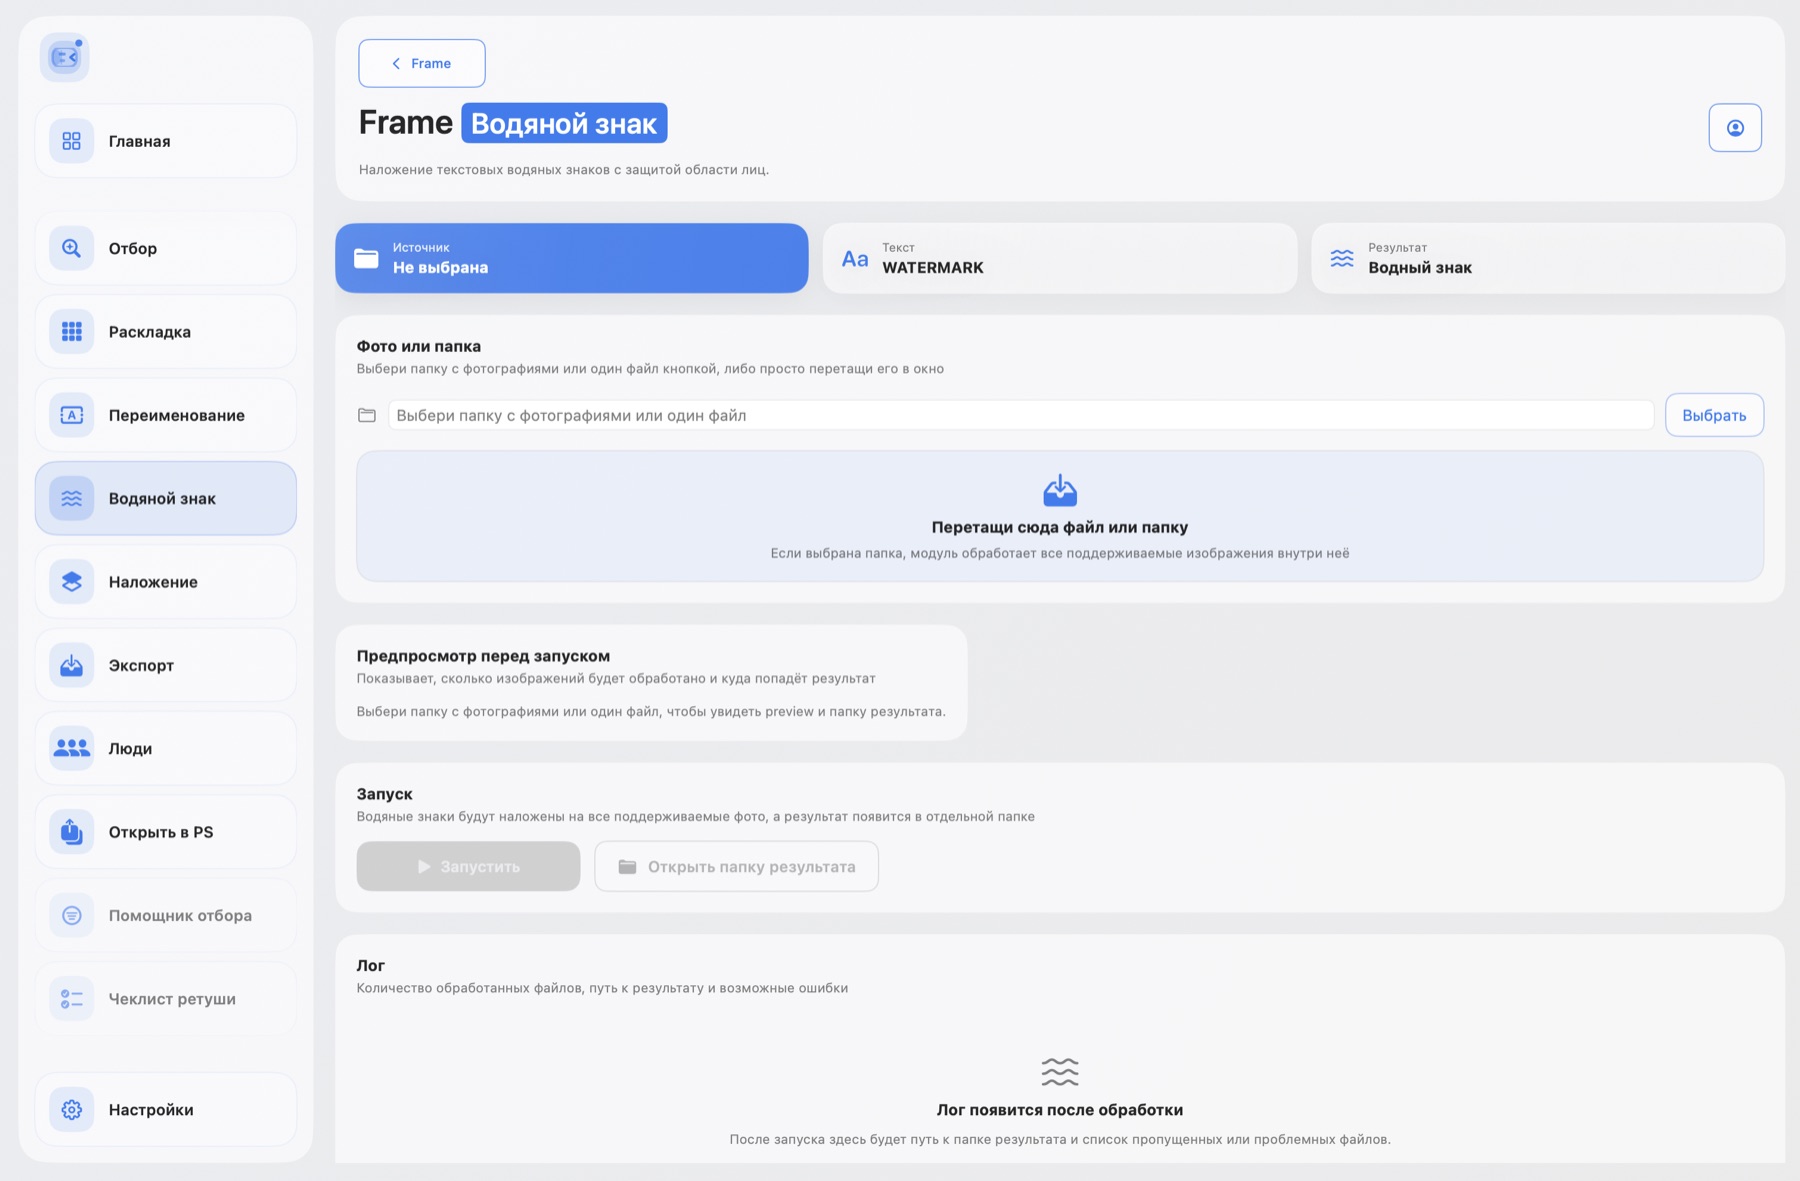This screenshot has height=1181, width=1800.
Task: Click the Лог section heading
Action: (370, 965)
